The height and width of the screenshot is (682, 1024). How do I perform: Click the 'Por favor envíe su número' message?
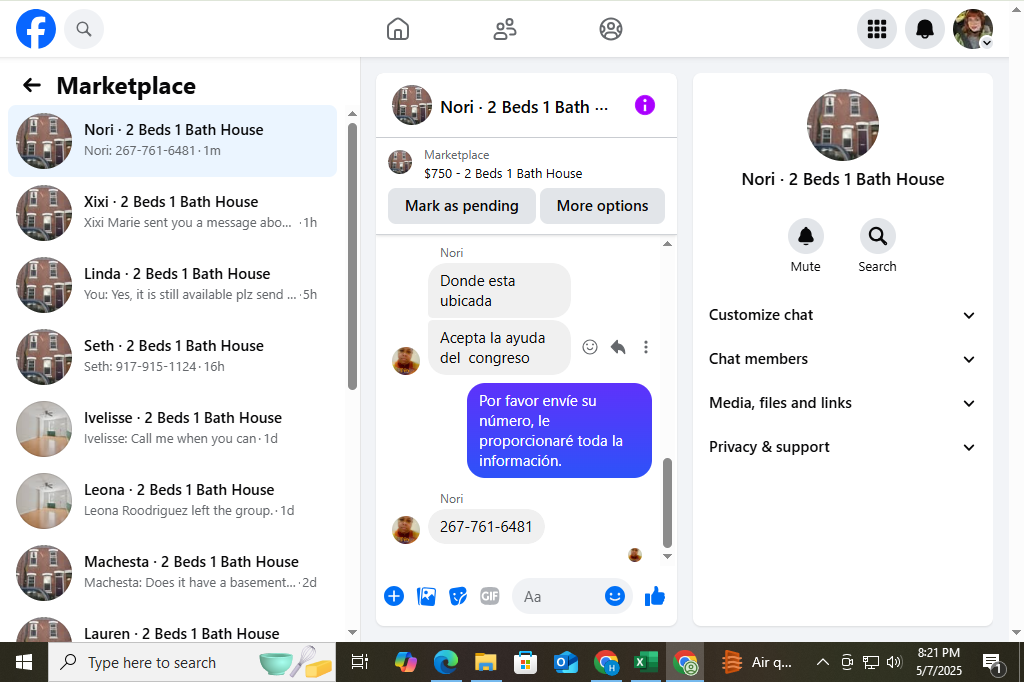(559, 430)
